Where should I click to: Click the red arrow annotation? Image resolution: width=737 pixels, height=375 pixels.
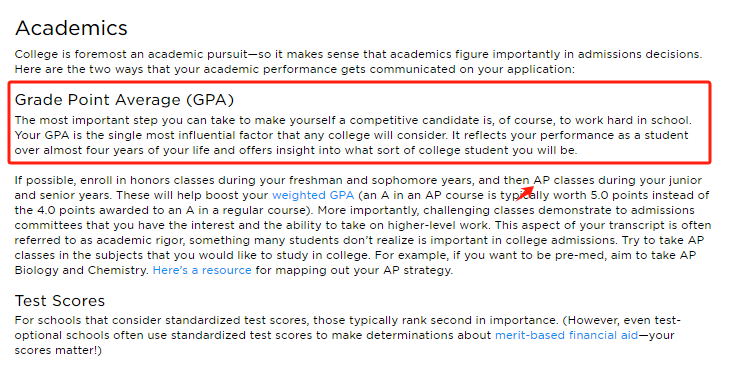click(525, 193)
